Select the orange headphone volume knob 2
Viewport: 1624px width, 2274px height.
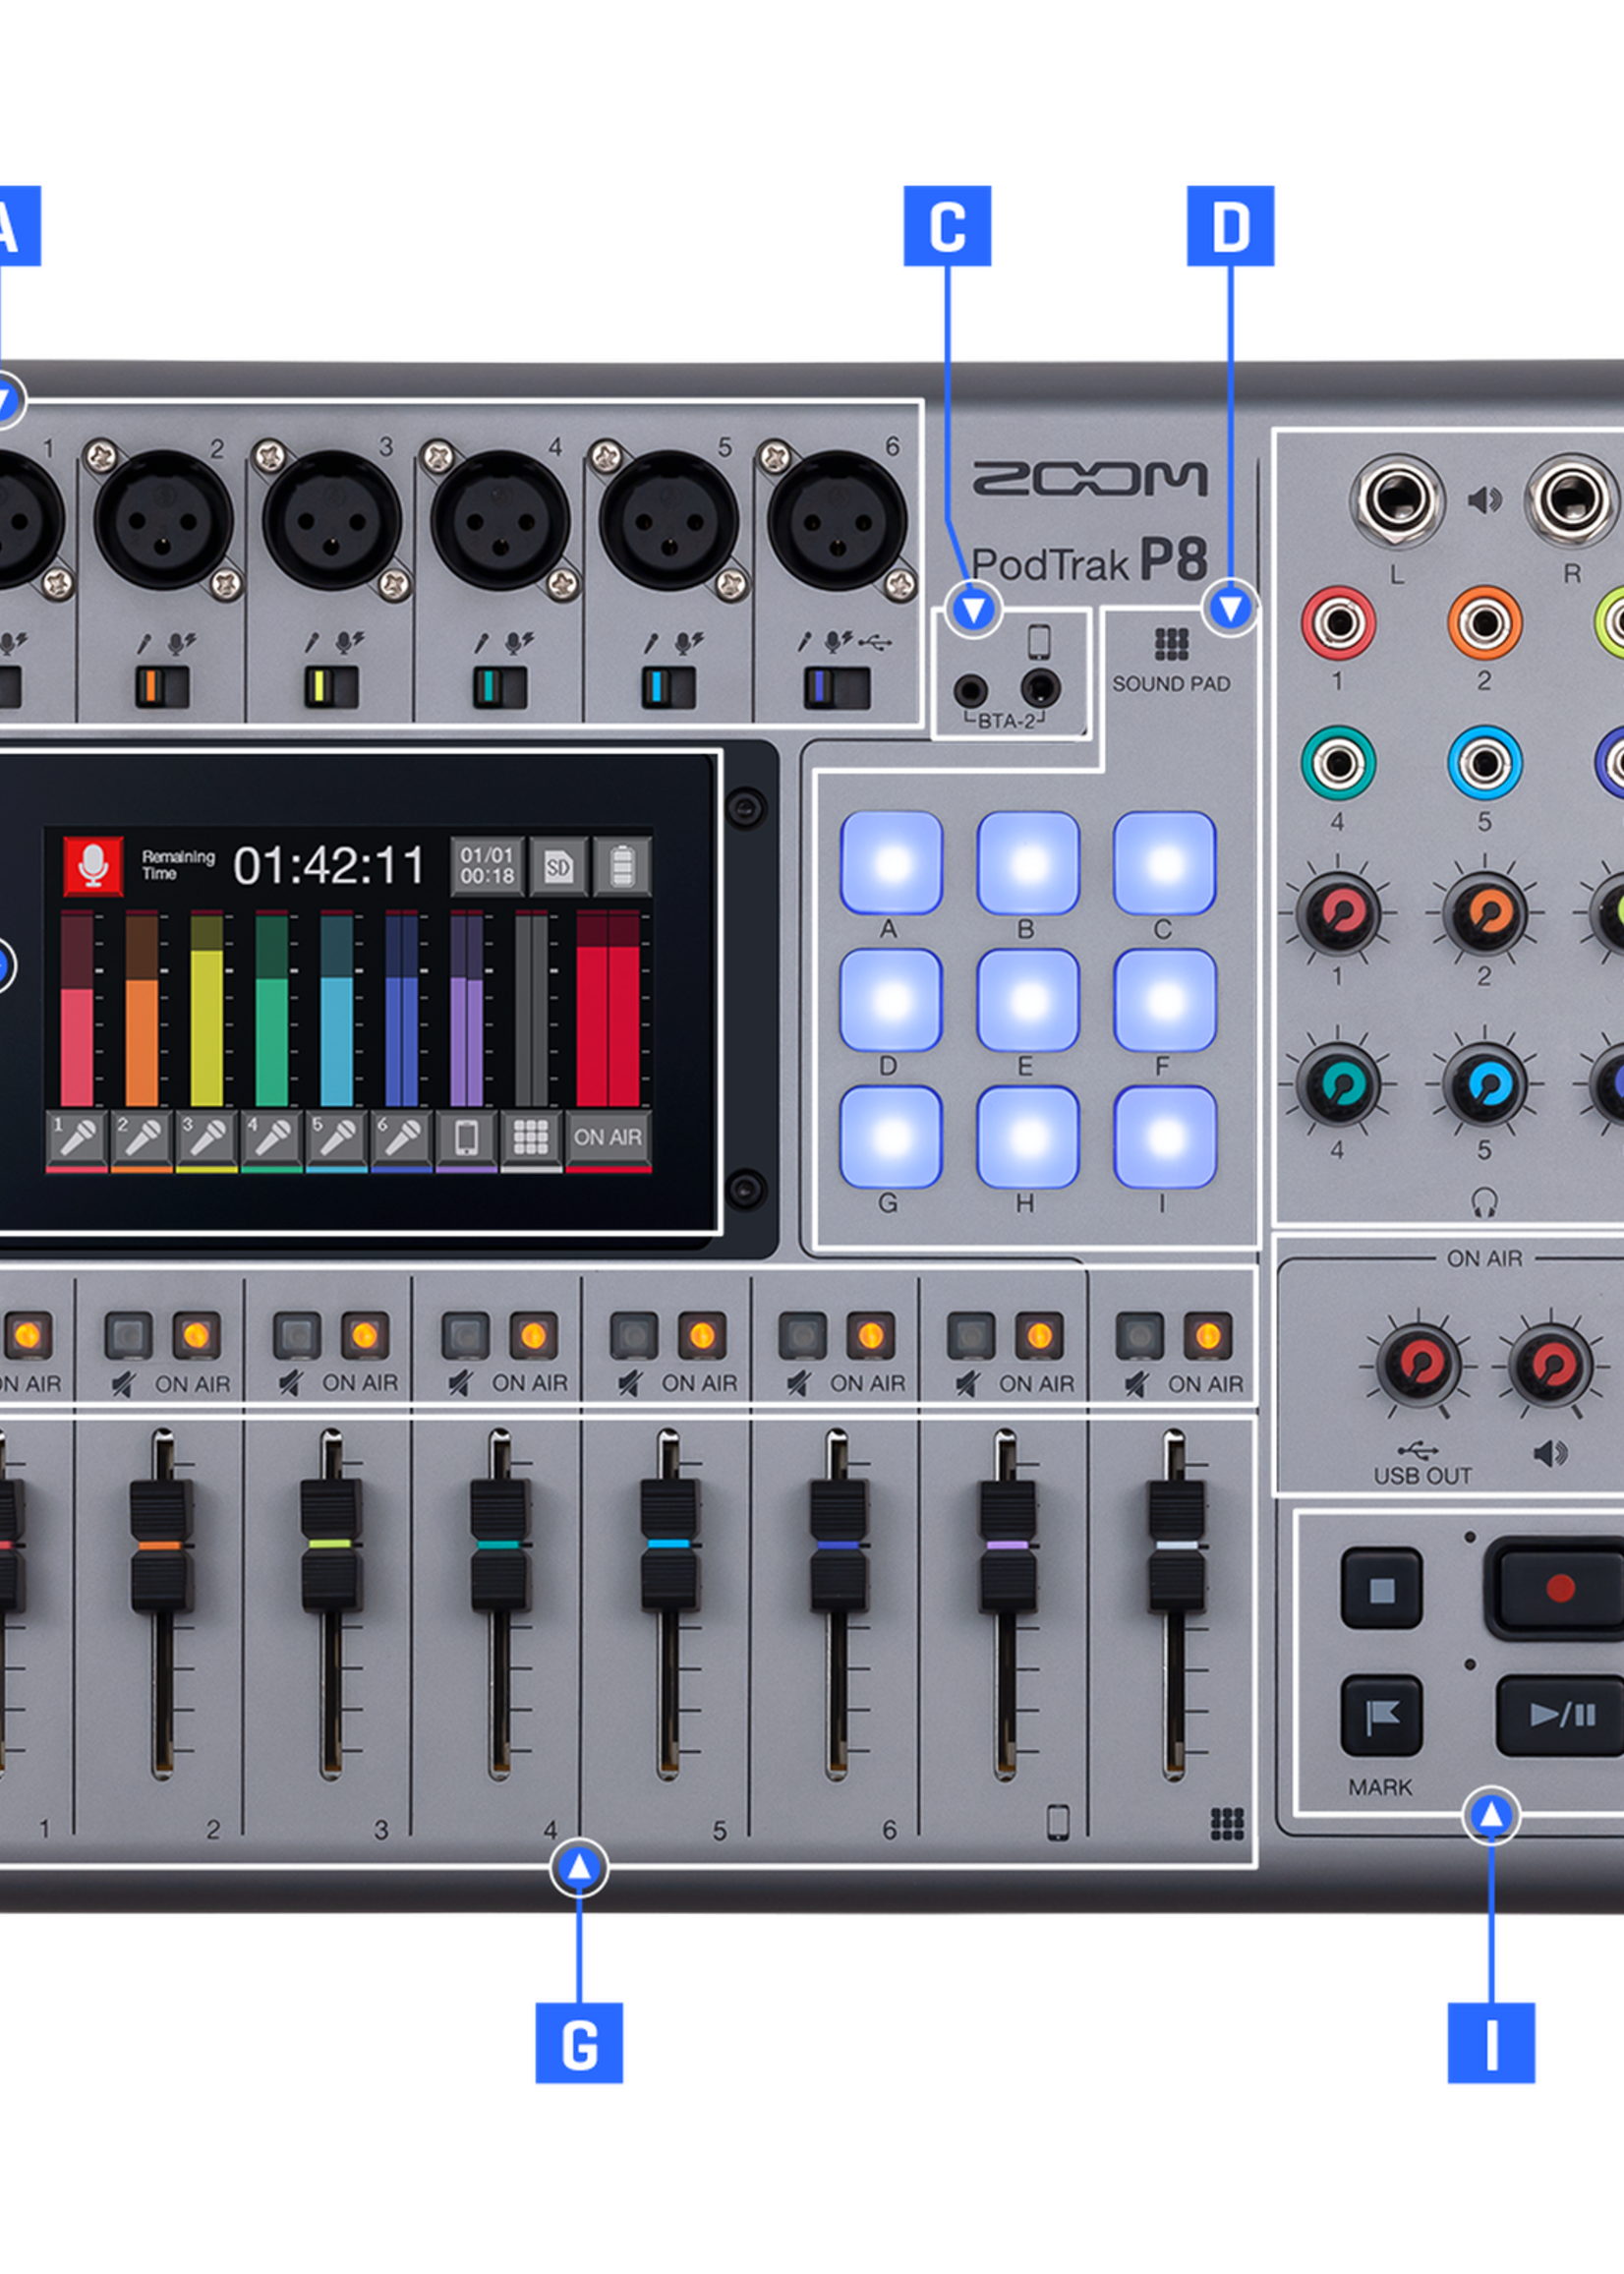(1485, 914)
